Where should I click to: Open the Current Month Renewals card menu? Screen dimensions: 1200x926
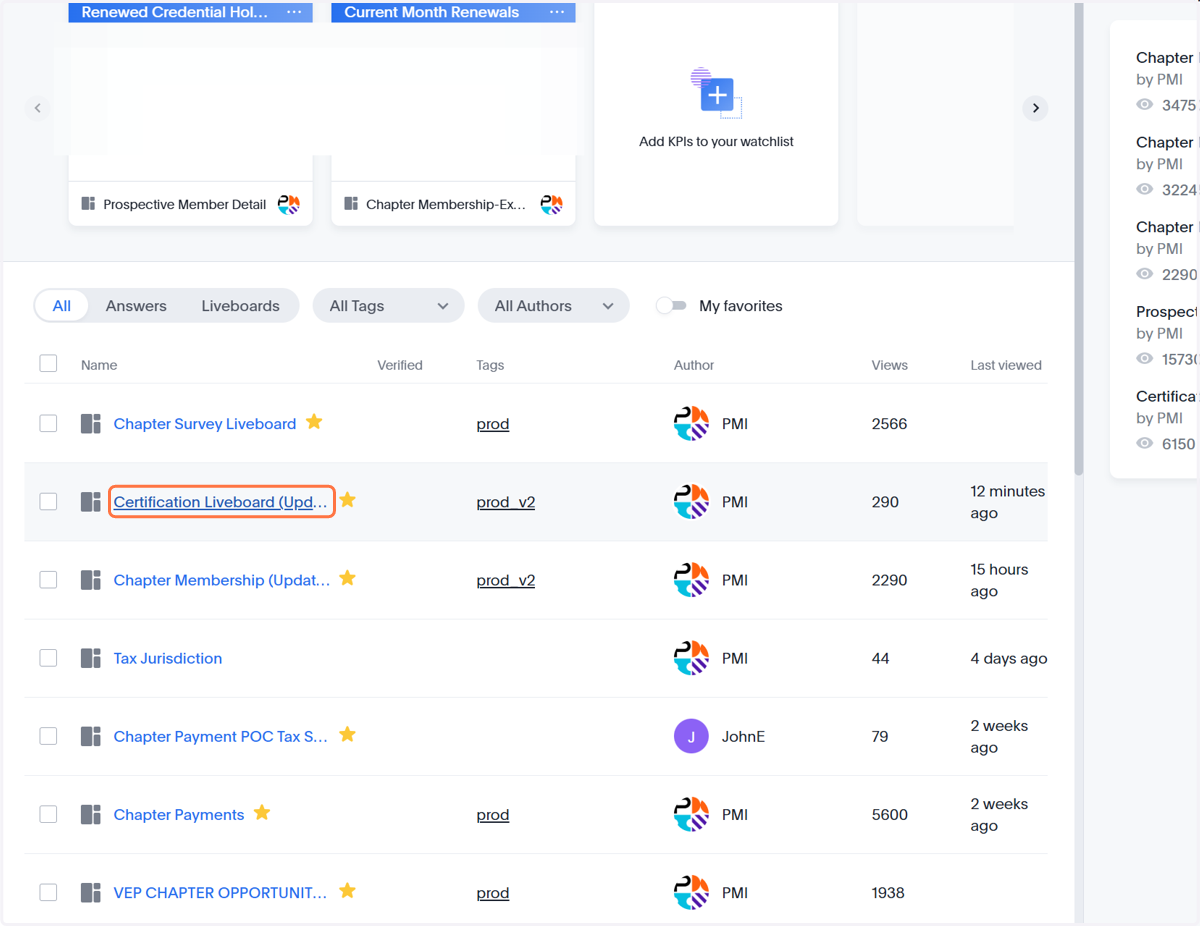point(557,12)
